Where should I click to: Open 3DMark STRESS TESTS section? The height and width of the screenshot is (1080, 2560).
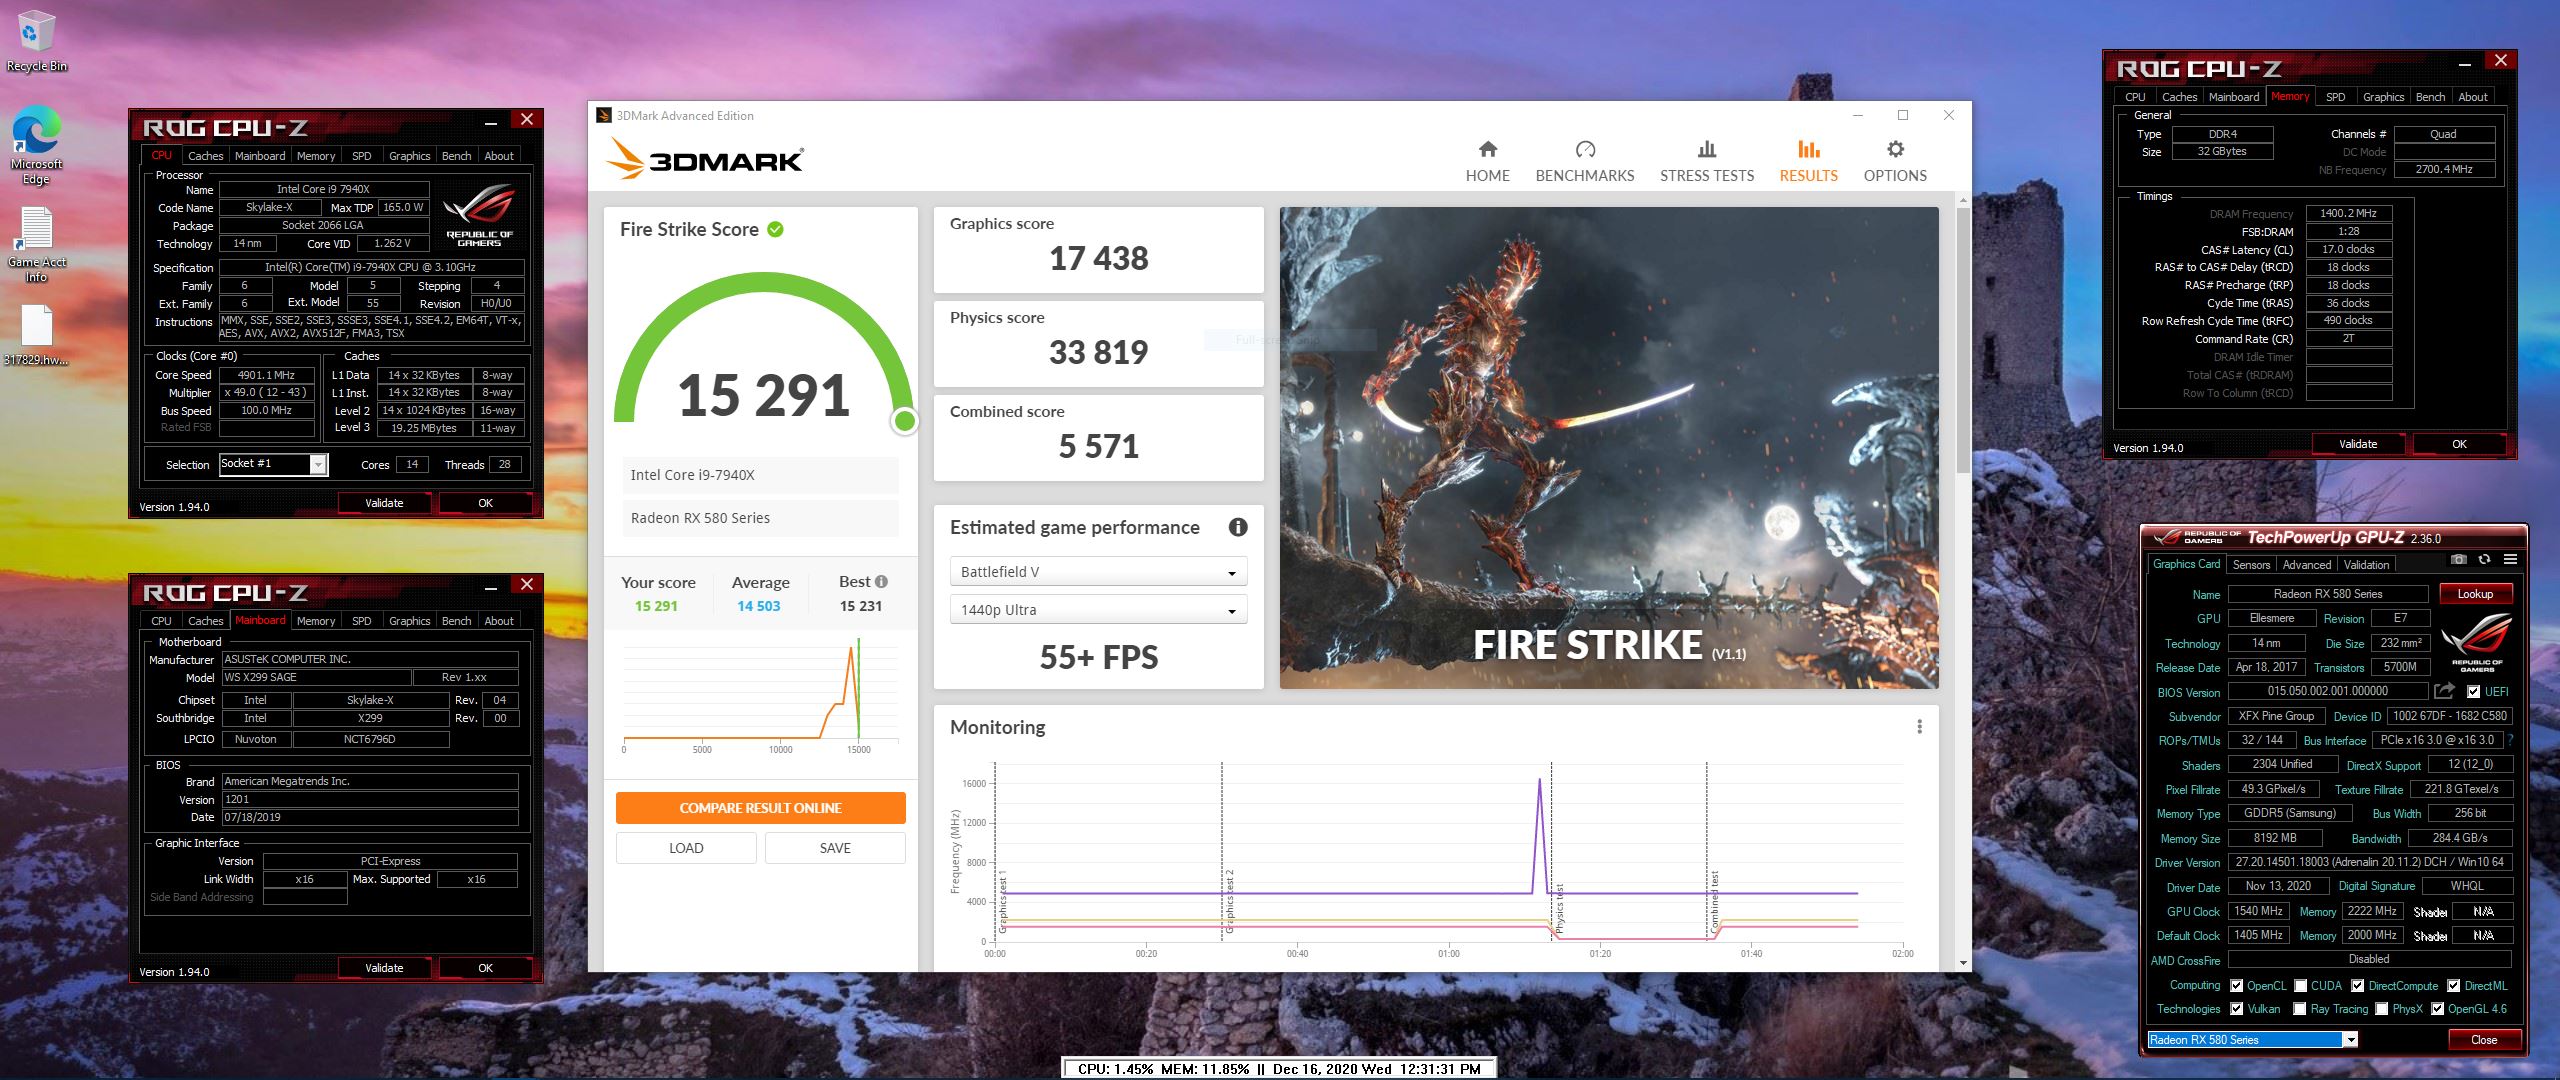[1707, 161]
